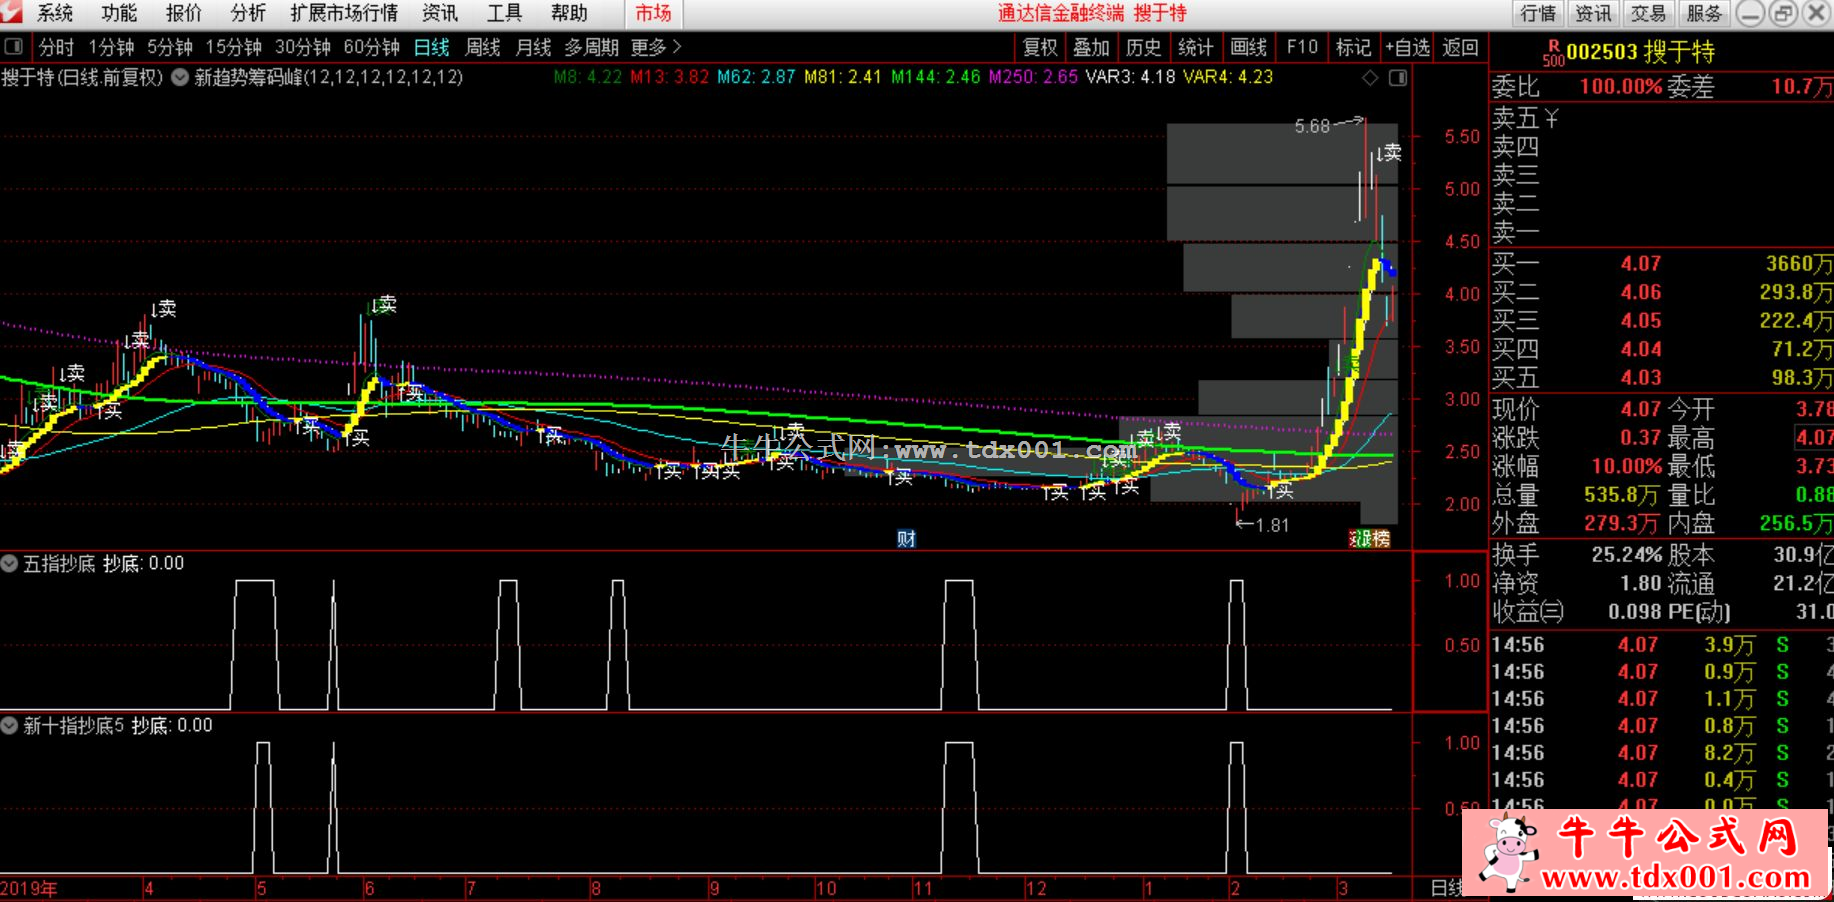Switch to the 5分钟 period
The width and height of the screenshot is (1834, 902).
pos(170,47)
